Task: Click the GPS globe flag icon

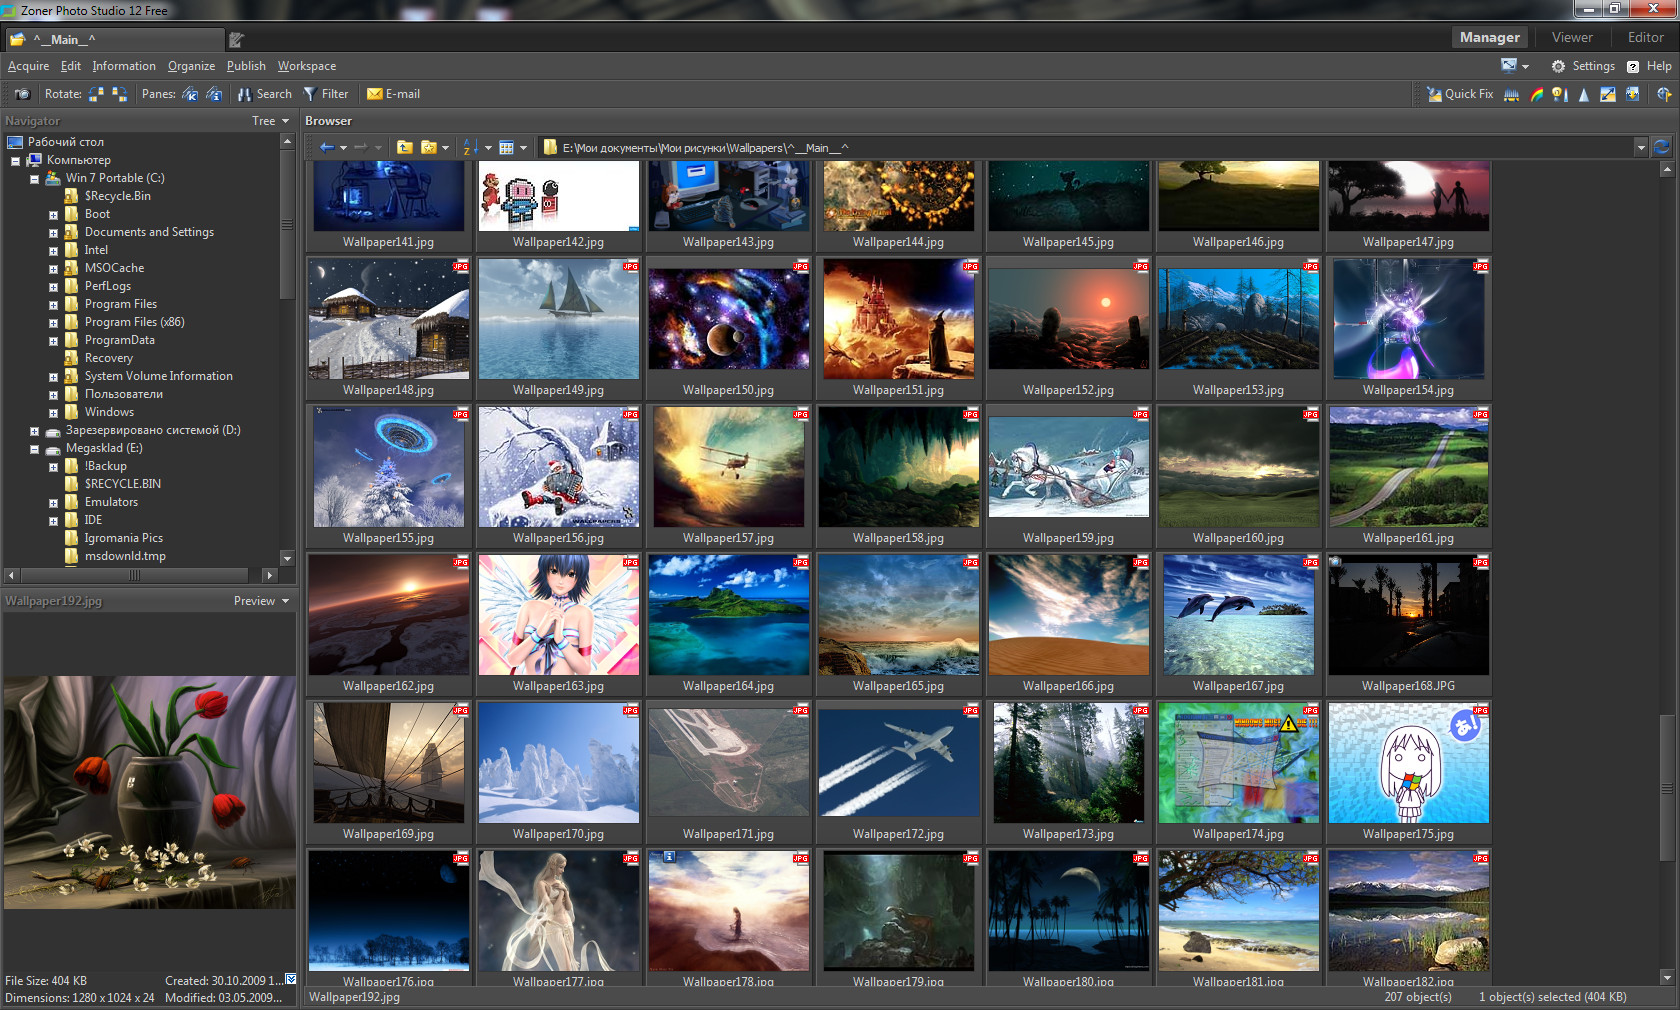Action: point(1664,94)
